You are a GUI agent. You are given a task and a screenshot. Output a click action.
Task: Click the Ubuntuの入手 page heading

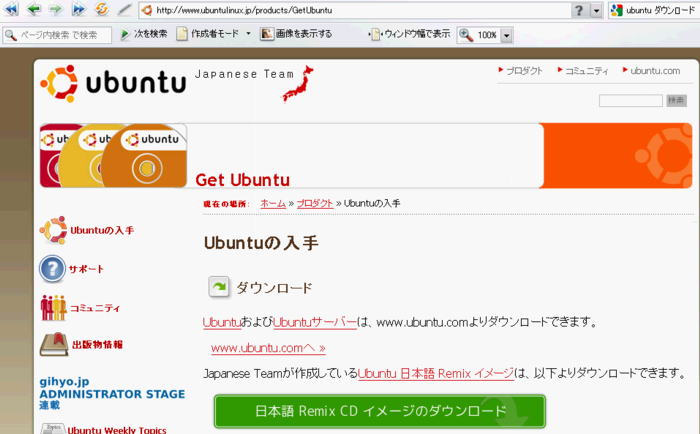coord(261,243)
